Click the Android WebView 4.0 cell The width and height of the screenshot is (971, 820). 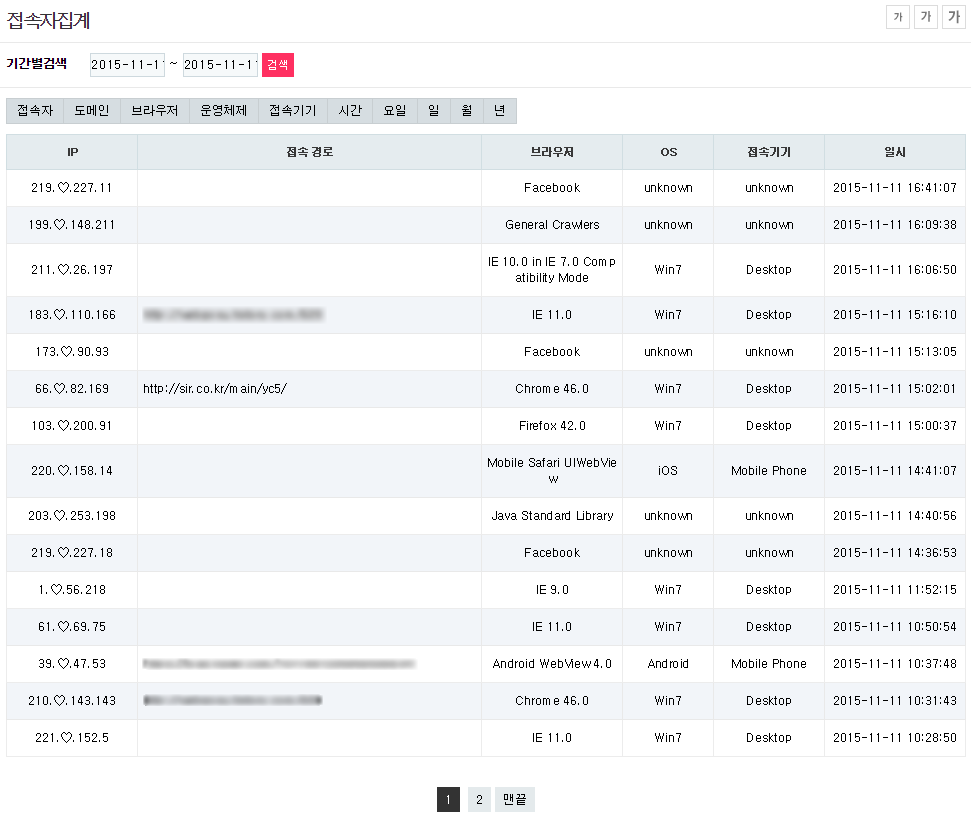[552, 664]
